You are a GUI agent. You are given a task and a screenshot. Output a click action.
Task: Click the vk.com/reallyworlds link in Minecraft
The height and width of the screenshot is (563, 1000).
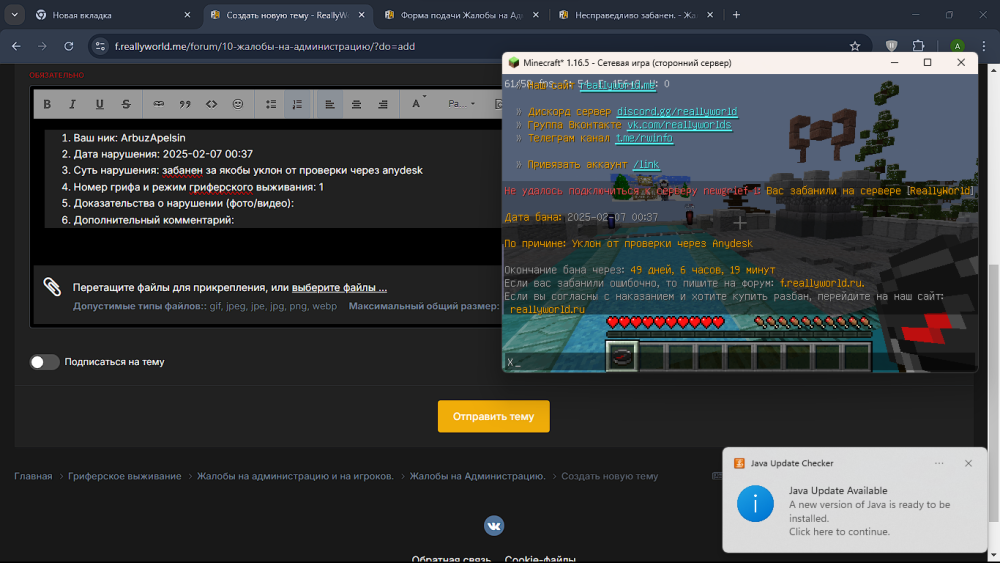coord(679,125)
